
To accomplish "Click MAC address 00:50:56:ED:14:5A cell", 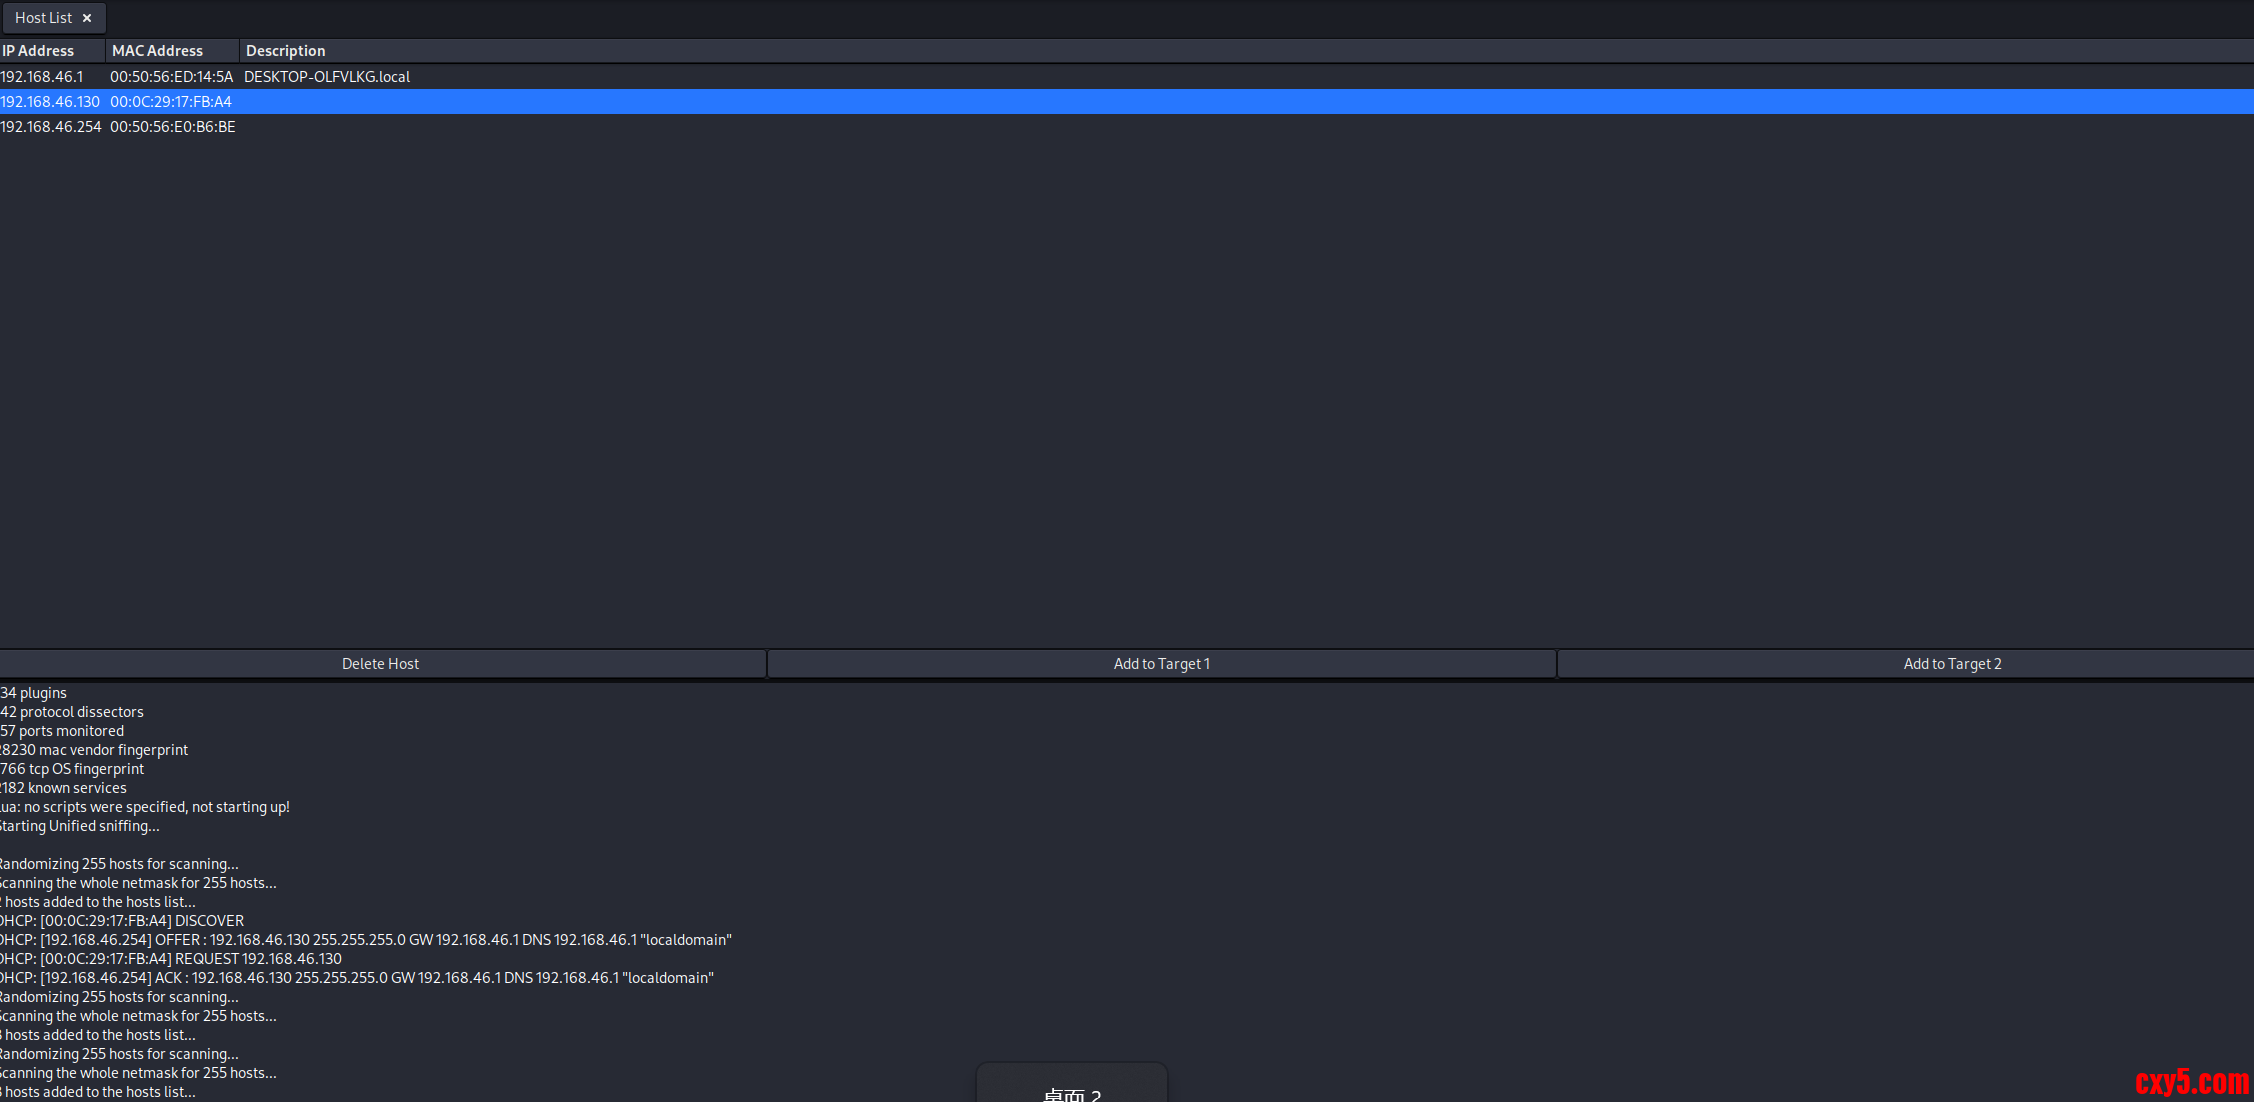I will pyautogui.click(x=171, y=77).
